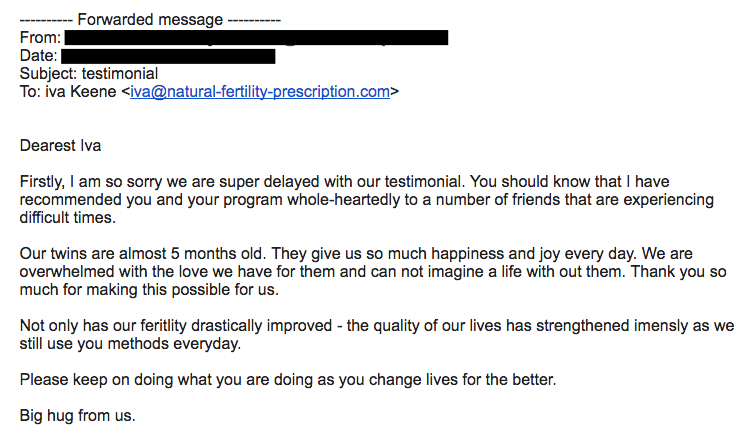This screenshot has width=752, height=438.
Task: Click the 'Big hug from us.' closing line
Action: (78, 415)
